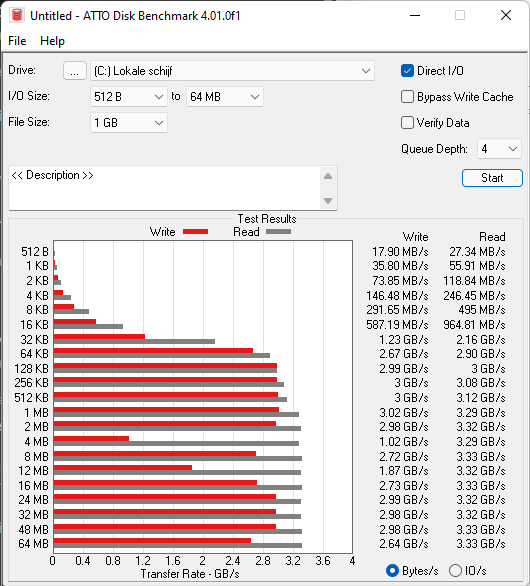Open the File Size 1 GB dropdown
This screenshot has width=530, height=586.
pos(129,123)
